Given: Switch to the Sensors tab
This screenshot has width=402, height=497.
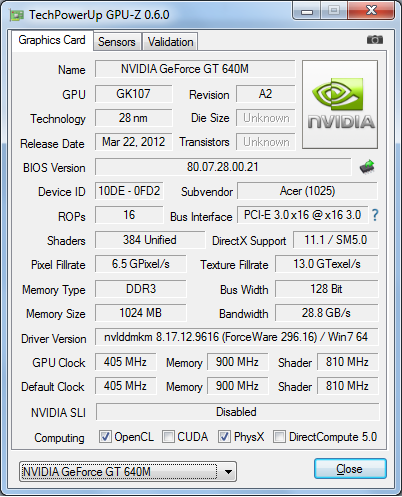Looking at the screenshot, I should (117, 42).
